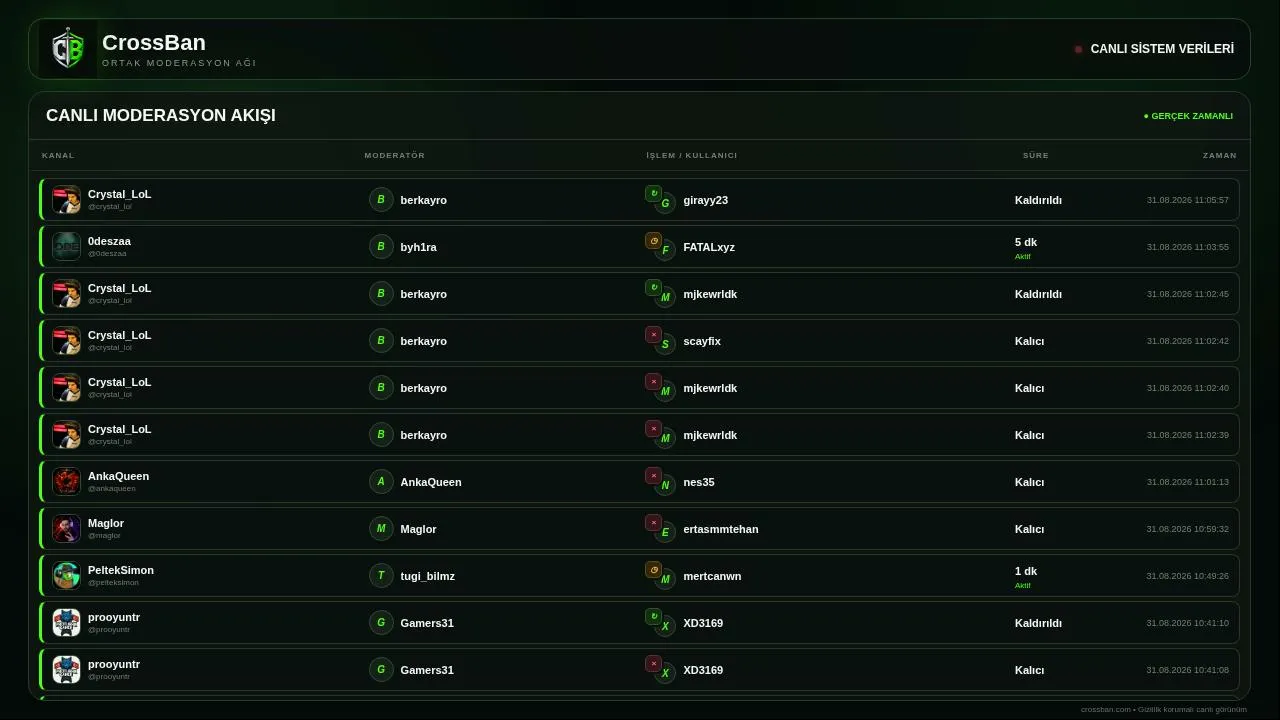Click the crossban.com footer link
Viewport: 1280px width, 720px height.
[1105, 709]
